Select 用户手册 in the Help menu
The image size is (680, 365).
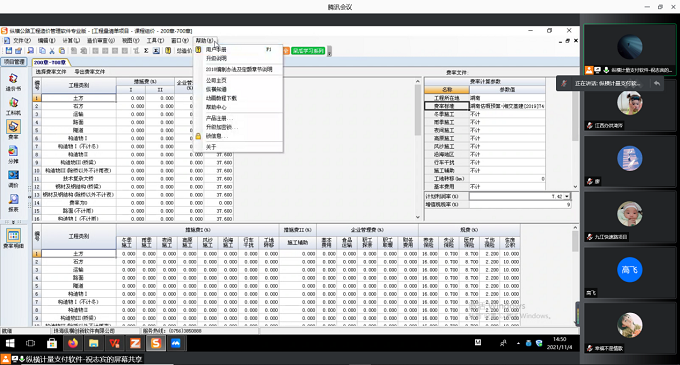pyautogui.click(x=238, y=49)
